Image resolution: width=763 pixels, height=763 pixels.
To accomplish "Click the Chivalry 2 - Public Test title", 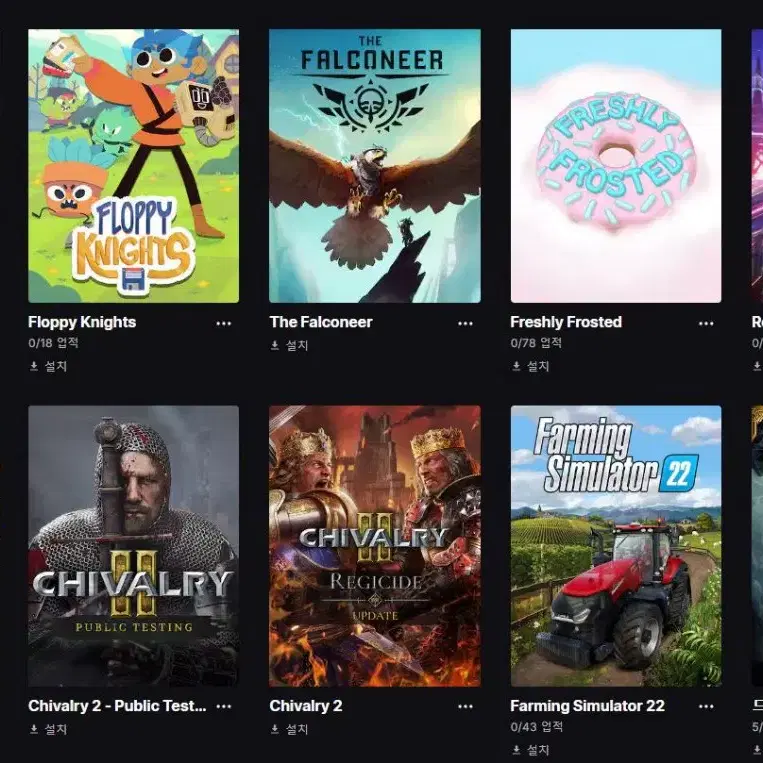I will pos(117,706).
